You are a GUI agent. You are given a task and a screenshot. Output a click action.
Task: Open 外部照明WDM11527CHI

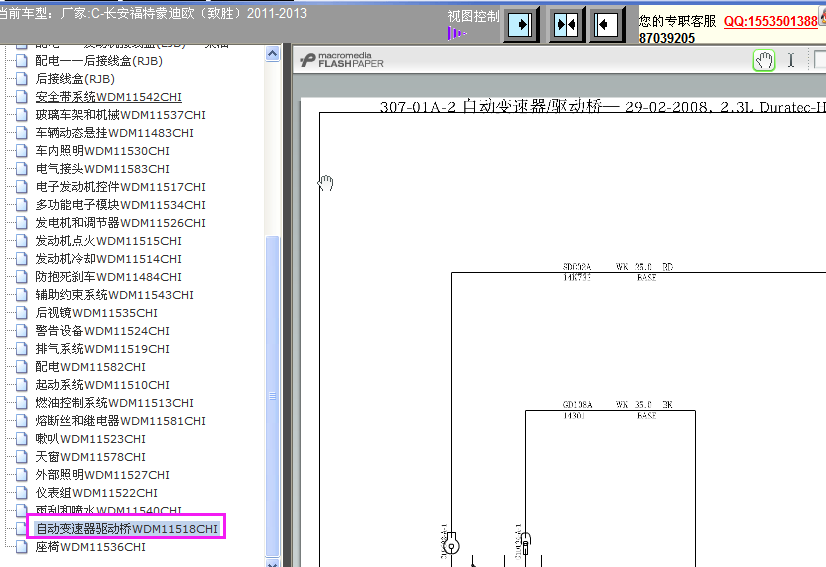pos(102,475)
